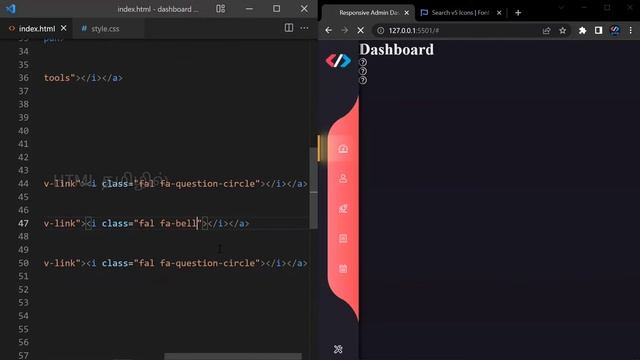
Task: Click line number 50 in the gutter
Action: tap(23, 263)
